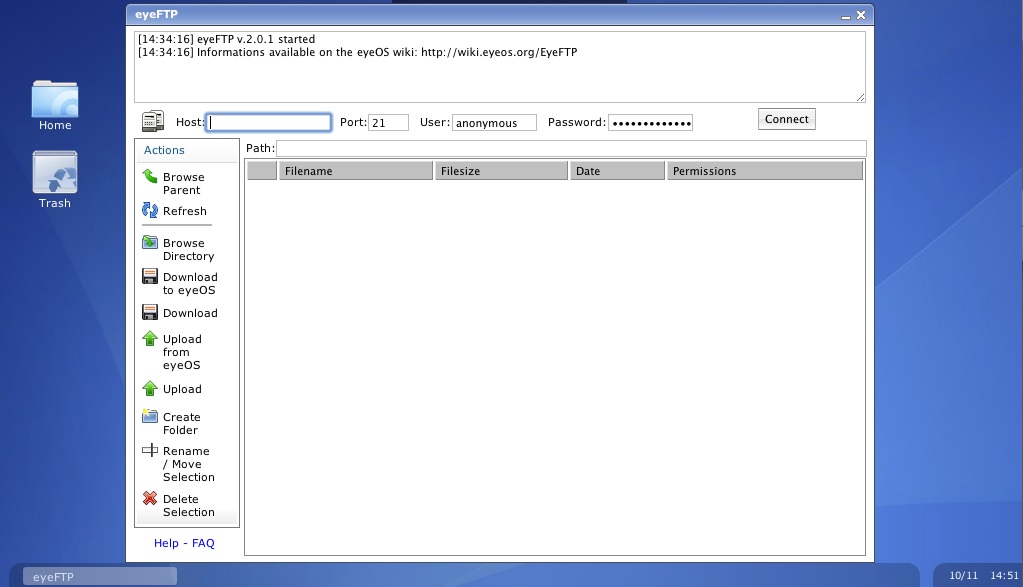Image resolution: width=1023 pixels, height=587 pixels.
Task: Click into the Port field
Action: 389,123
